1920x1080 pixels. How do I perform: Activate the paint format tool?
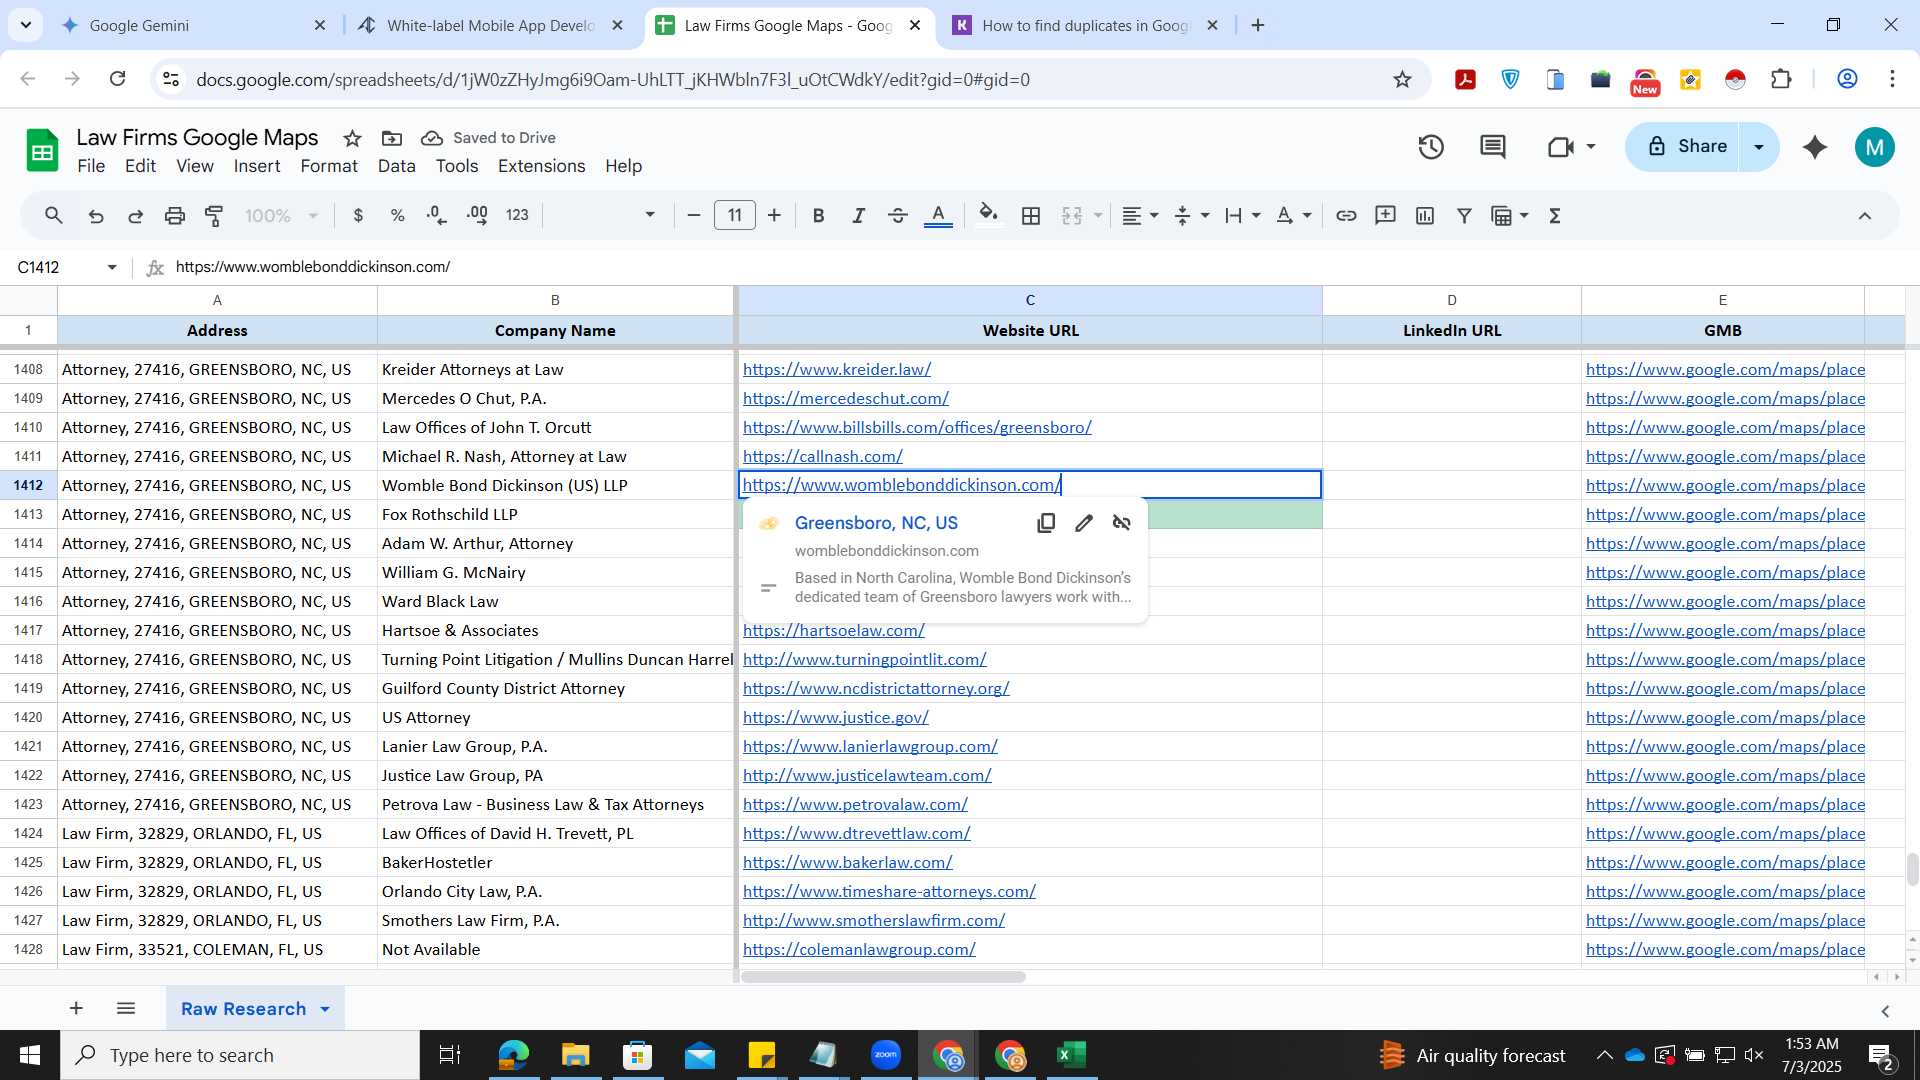(x=214, y=215)
